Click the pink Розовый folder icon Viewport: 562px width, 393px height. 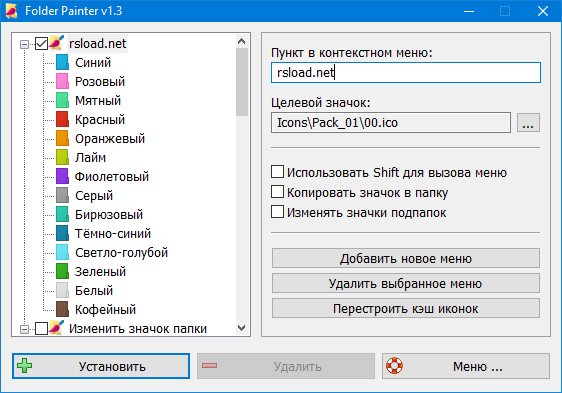(62, 81)
